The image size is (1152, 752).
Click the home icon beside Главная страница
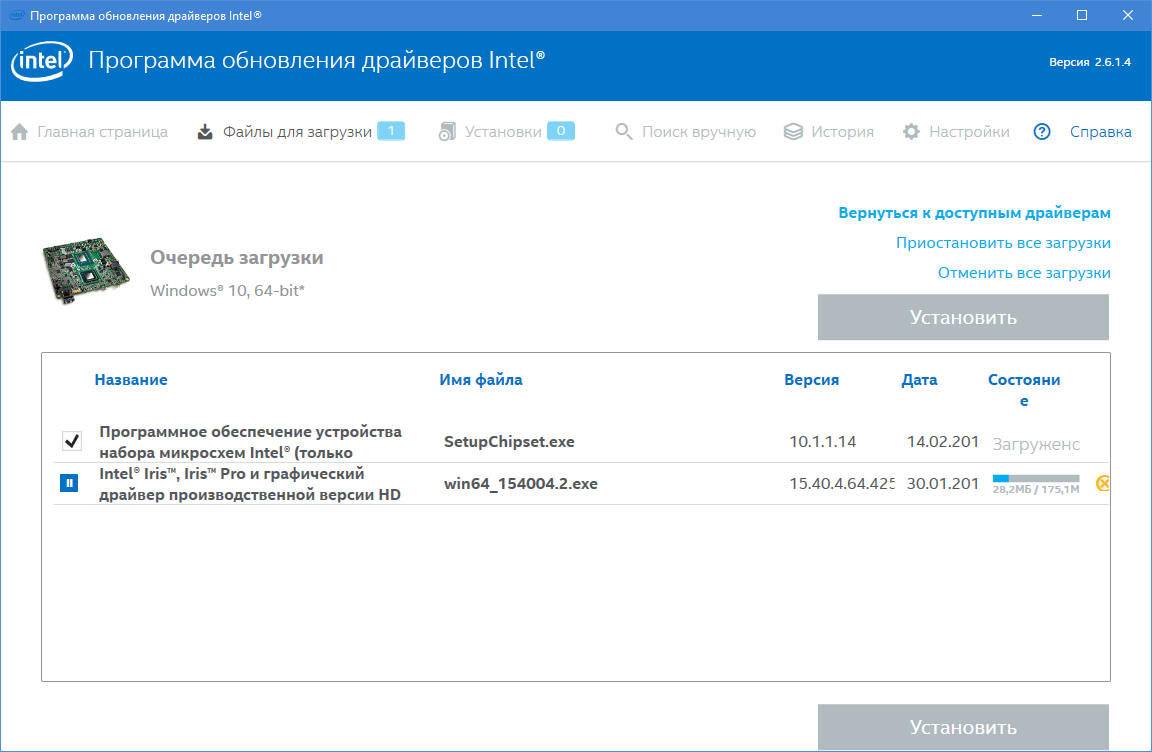tap(20, 131)
